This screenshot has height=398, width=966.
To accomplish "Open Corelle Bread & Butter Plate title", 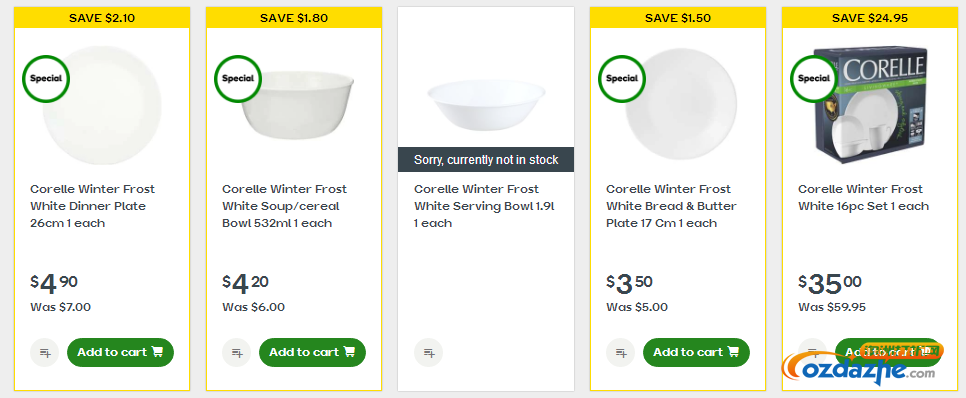I will 672,206.
